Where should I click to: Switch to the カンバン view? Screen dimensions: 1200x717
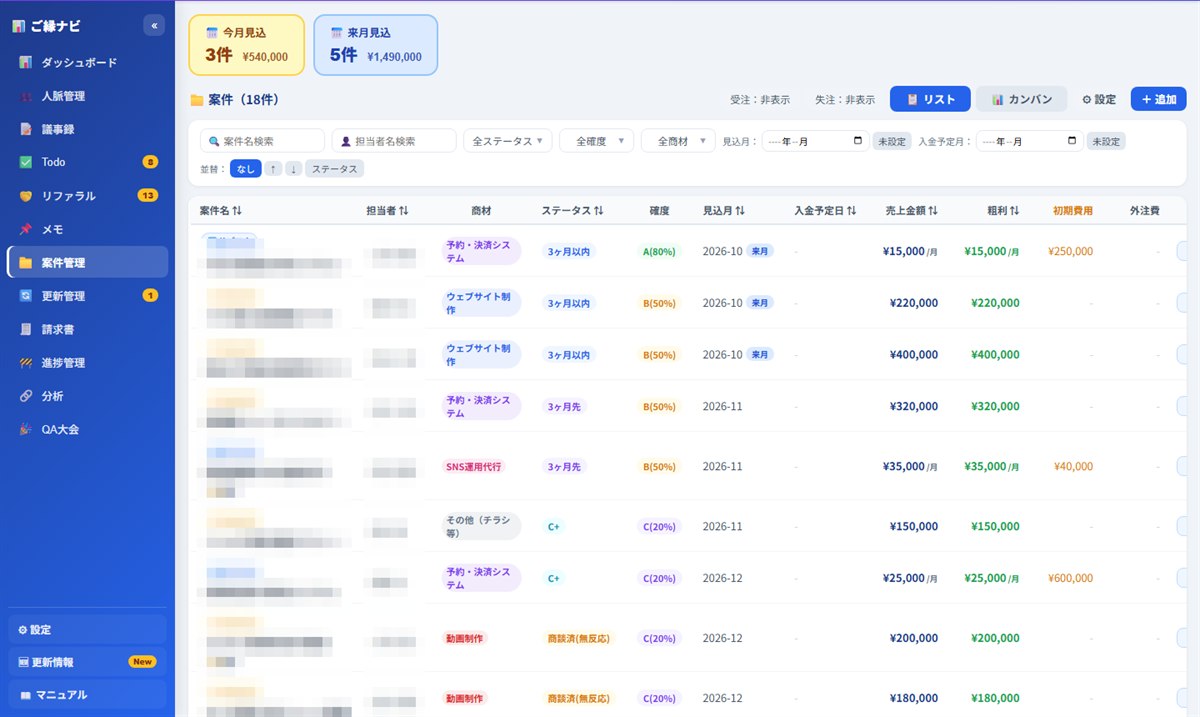[1022, 99]
